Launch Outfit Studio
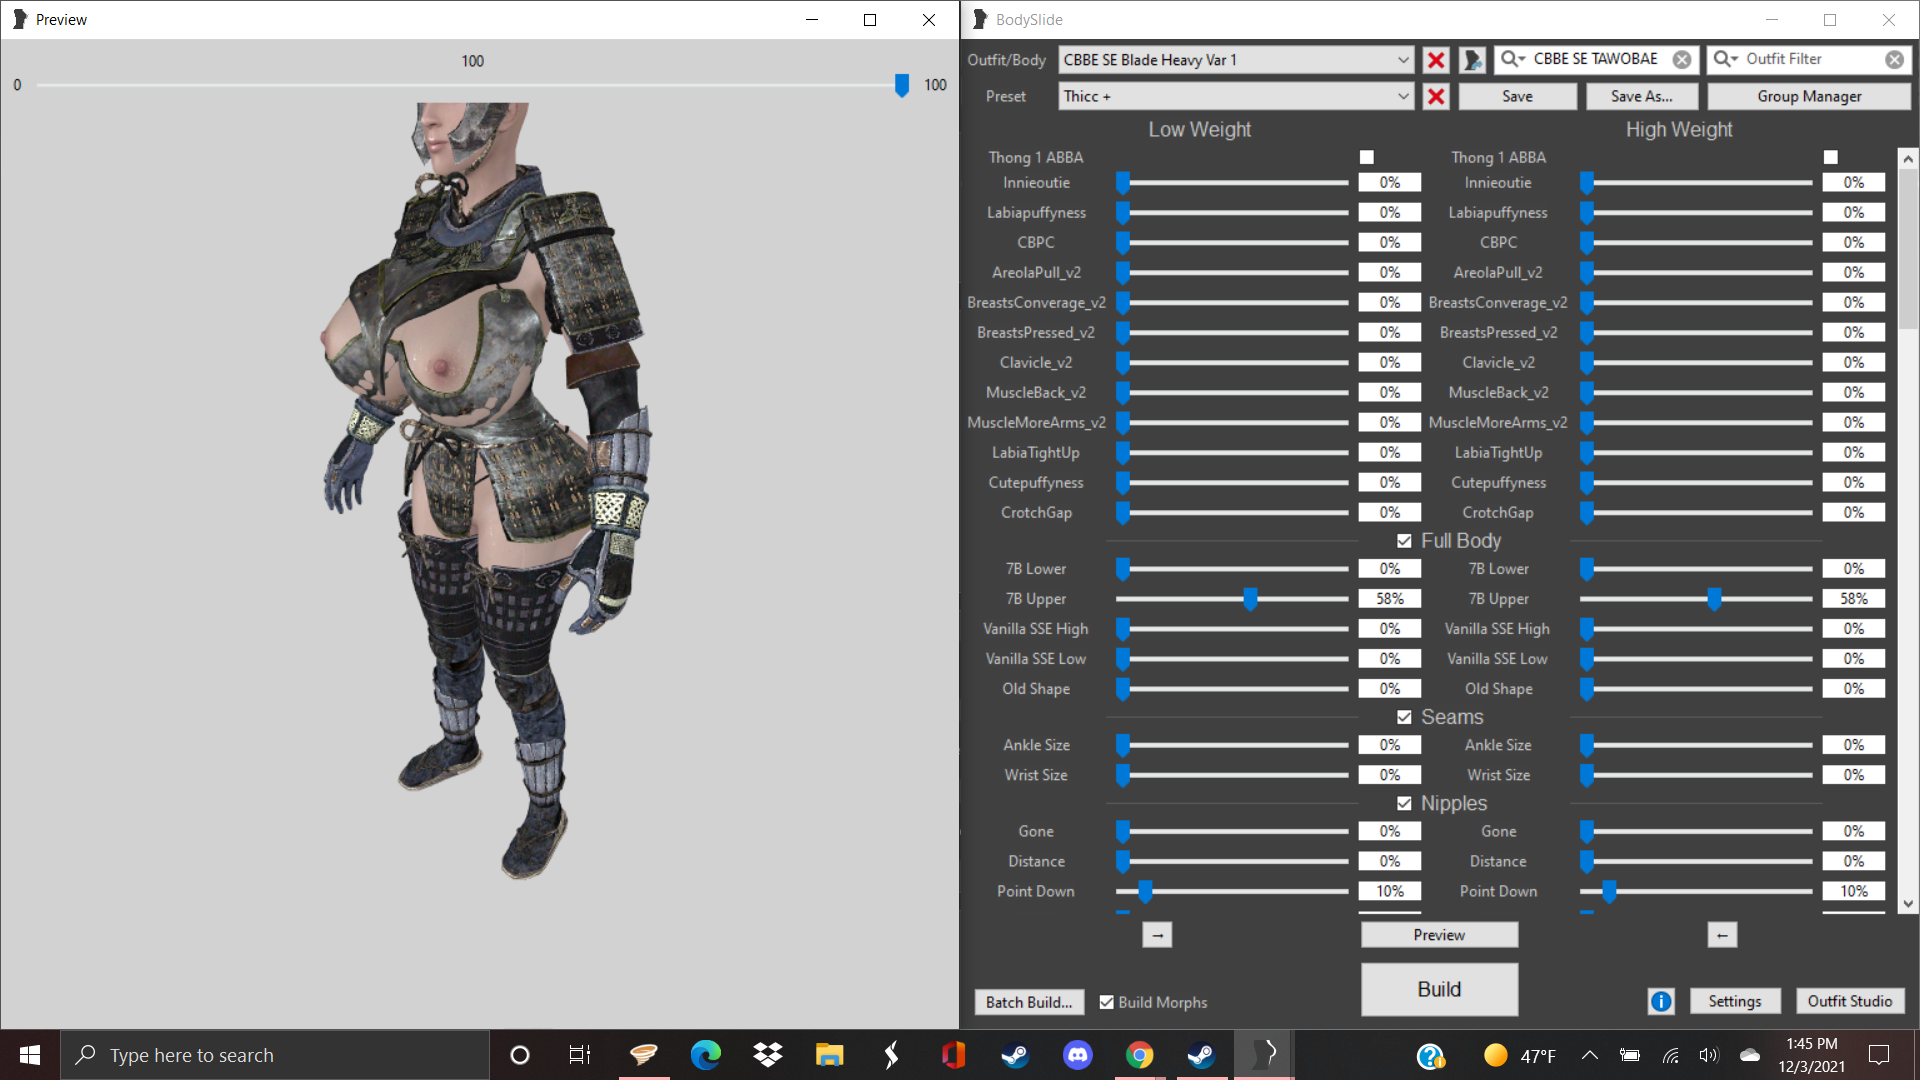Image resolution: width=1920 pixels, height=1080 pixels. [x=1850, y=1001]
